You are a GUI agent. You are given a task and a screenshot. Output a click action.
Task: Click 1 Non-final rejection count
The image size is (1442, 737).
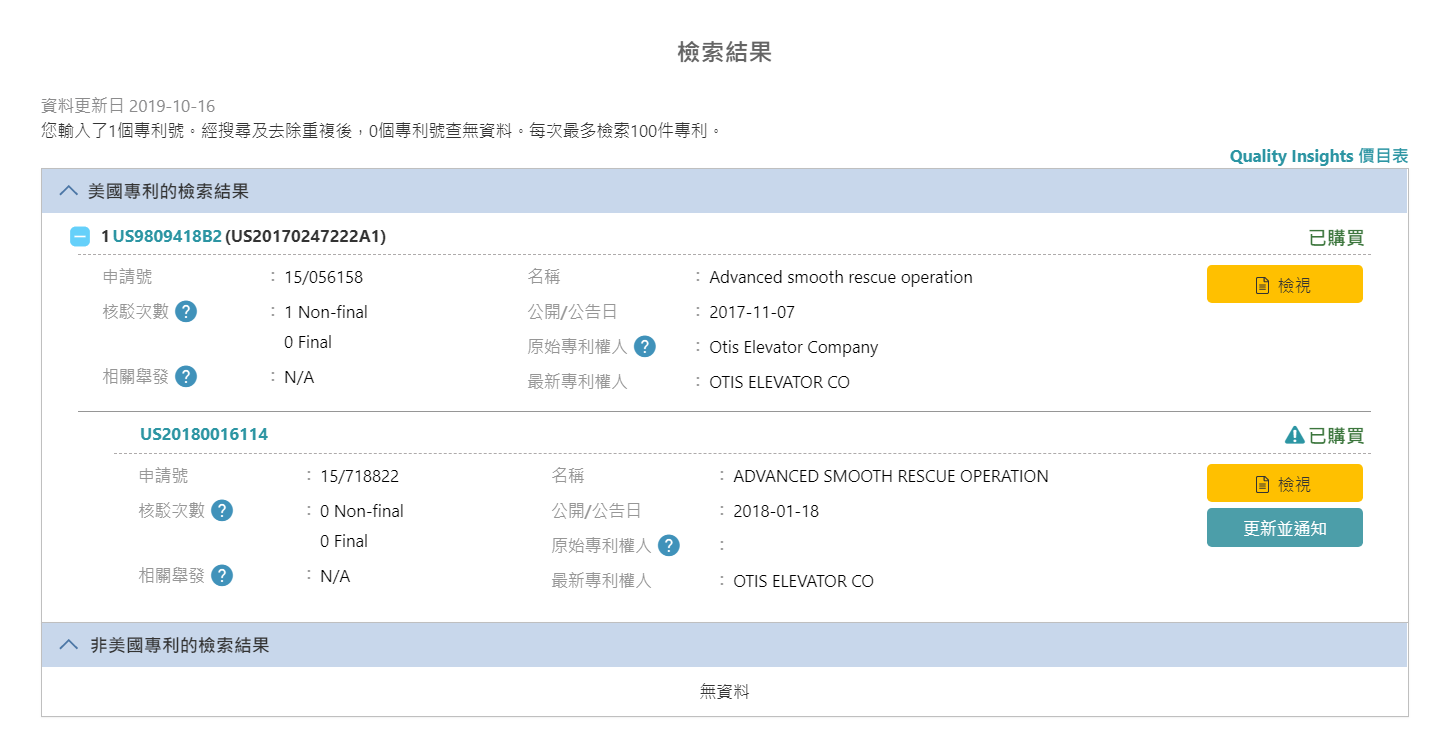point(326,312)
